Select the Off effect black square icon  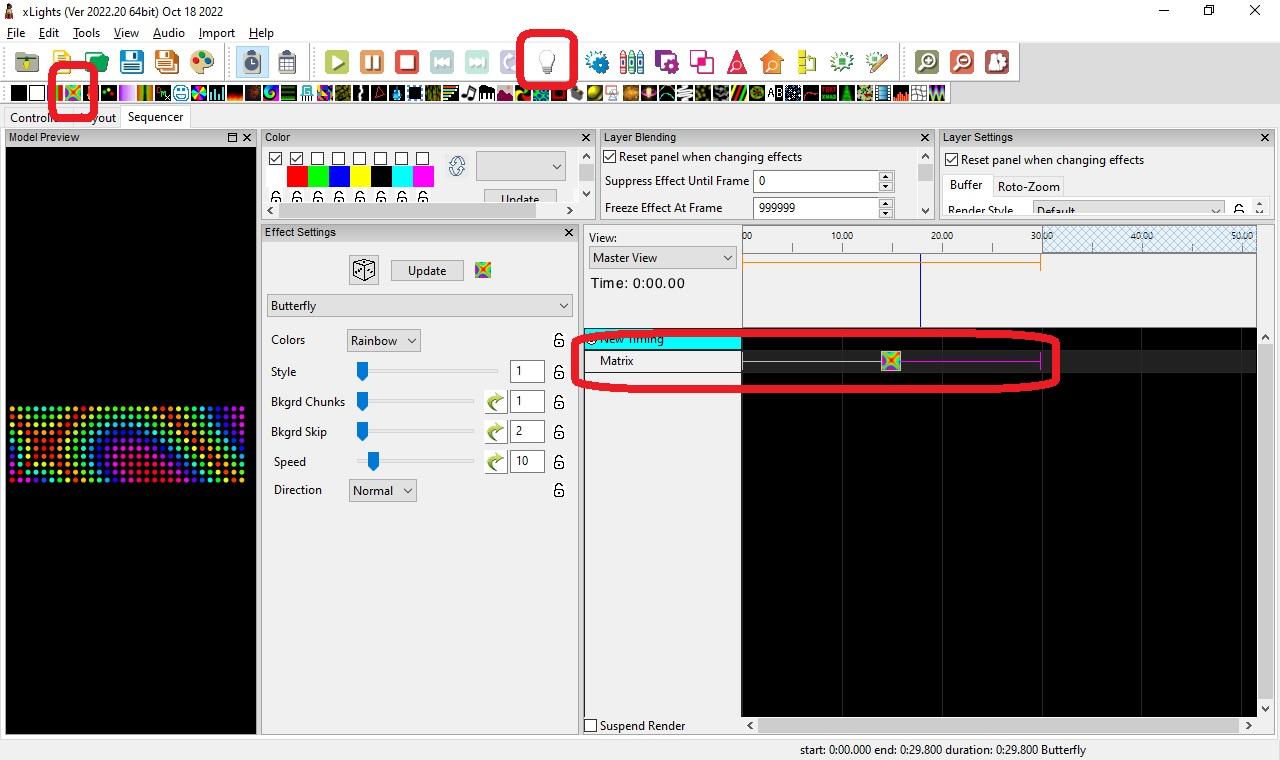click(x=19, y=93)
